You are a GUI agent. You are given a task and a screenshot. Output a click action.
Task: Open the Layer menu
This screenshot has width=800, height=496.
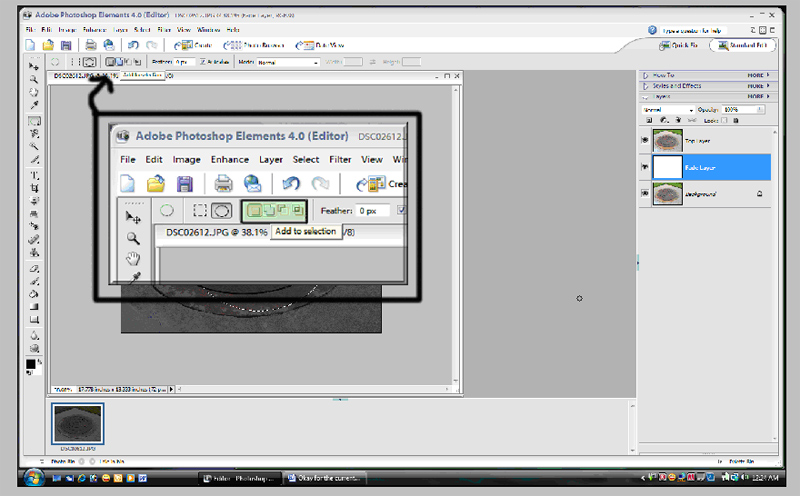pyautogui.click(x=120, y=30)
